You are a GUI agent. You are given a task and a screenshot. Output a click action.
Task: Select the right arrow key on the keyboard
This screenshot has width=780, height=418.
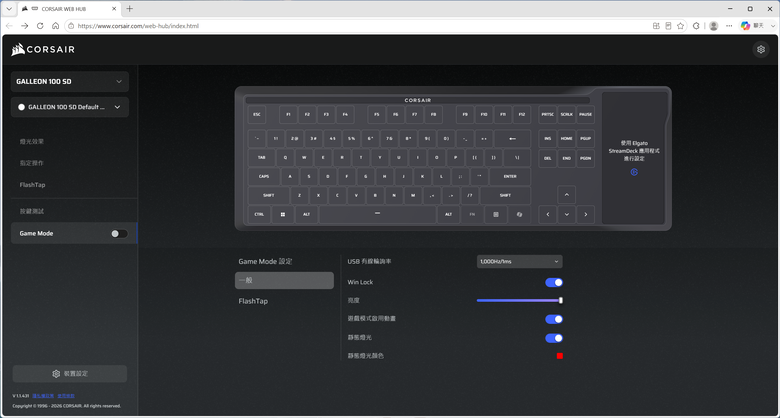585,214
